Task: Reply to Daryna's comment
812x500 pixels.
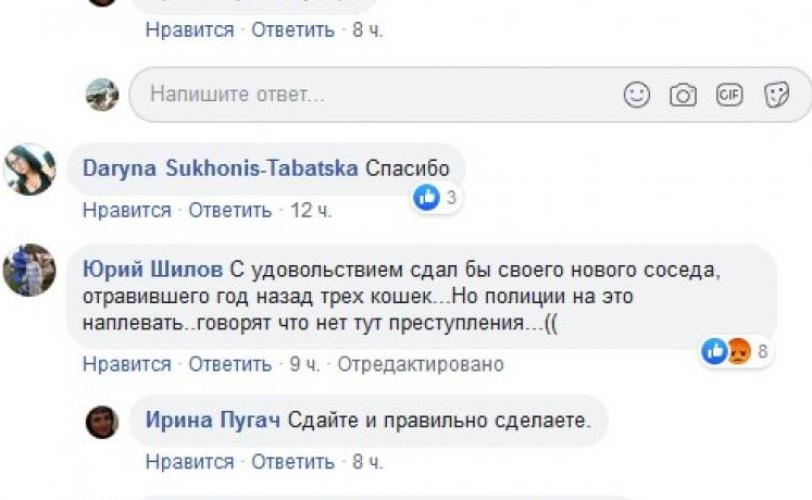Action: [230, 211]
